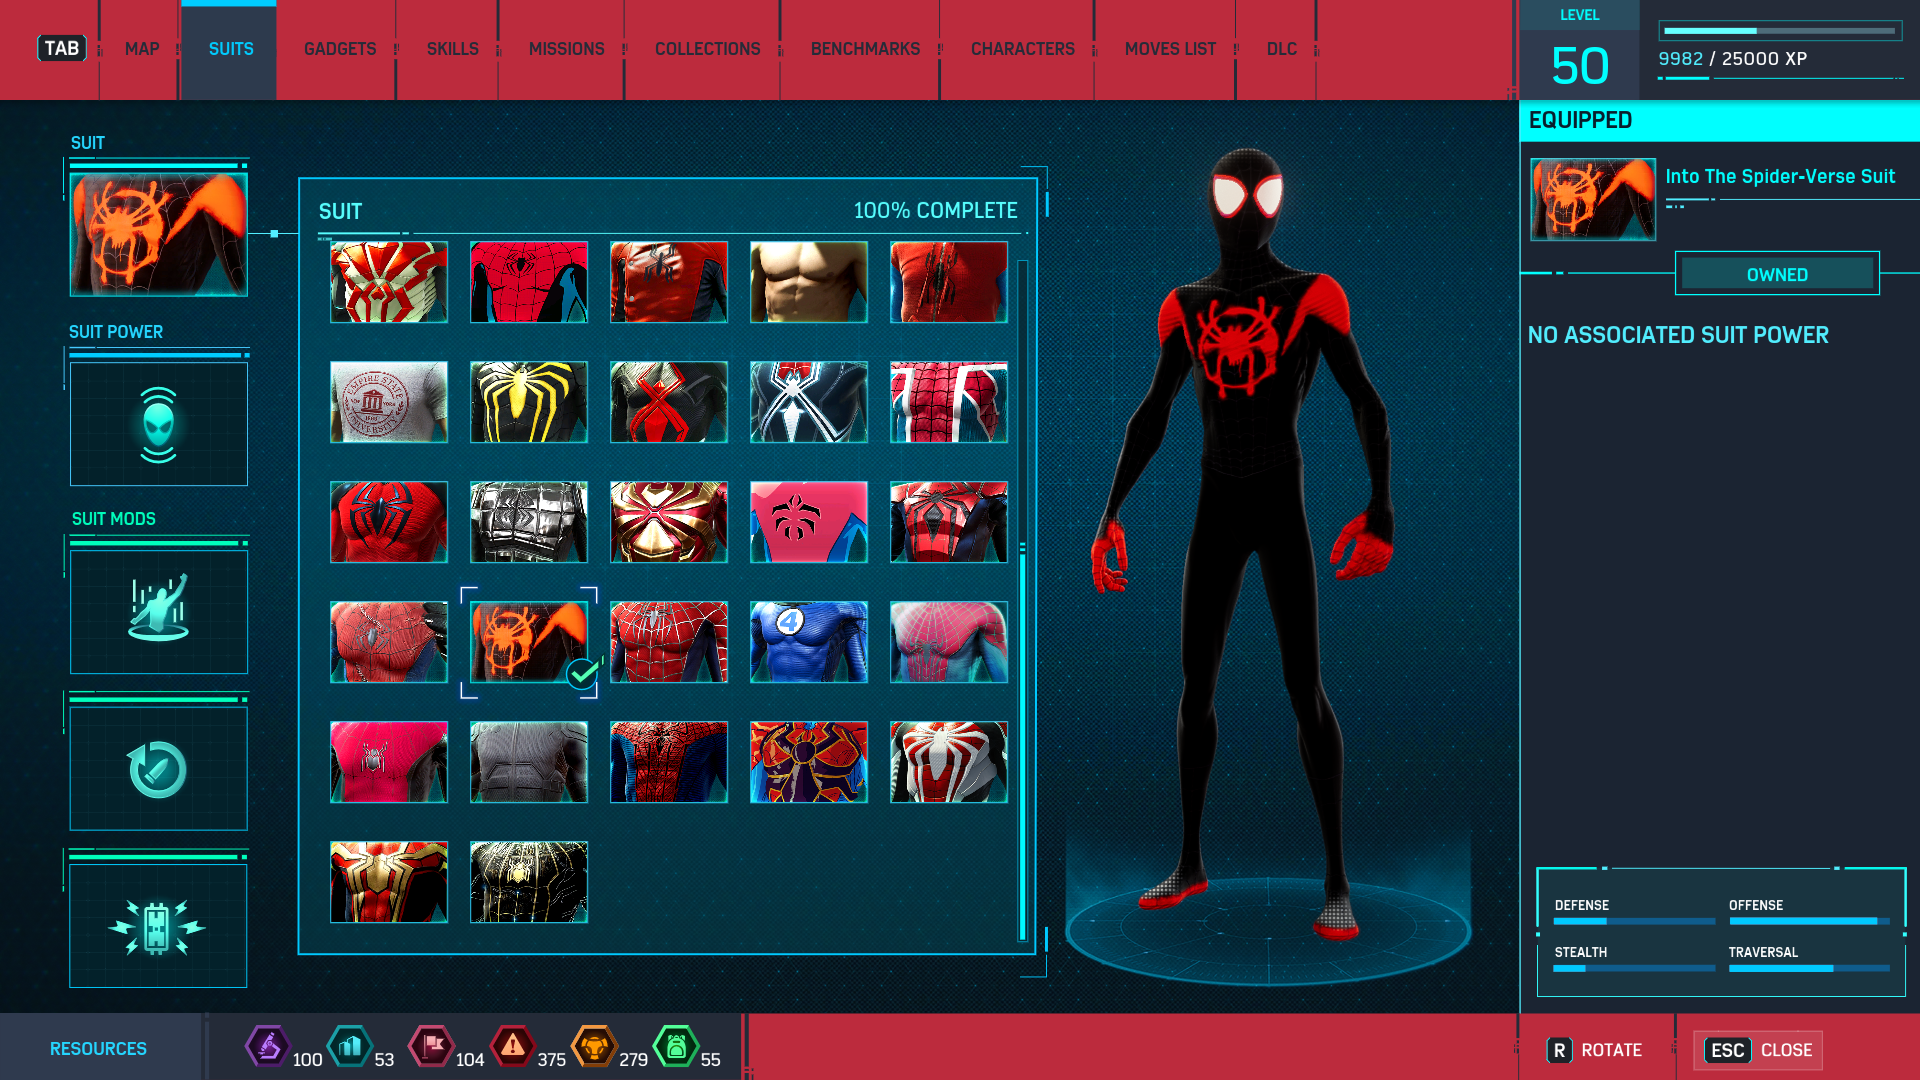
Task: Click the XP progress bar
Action: coord(1779,31)
